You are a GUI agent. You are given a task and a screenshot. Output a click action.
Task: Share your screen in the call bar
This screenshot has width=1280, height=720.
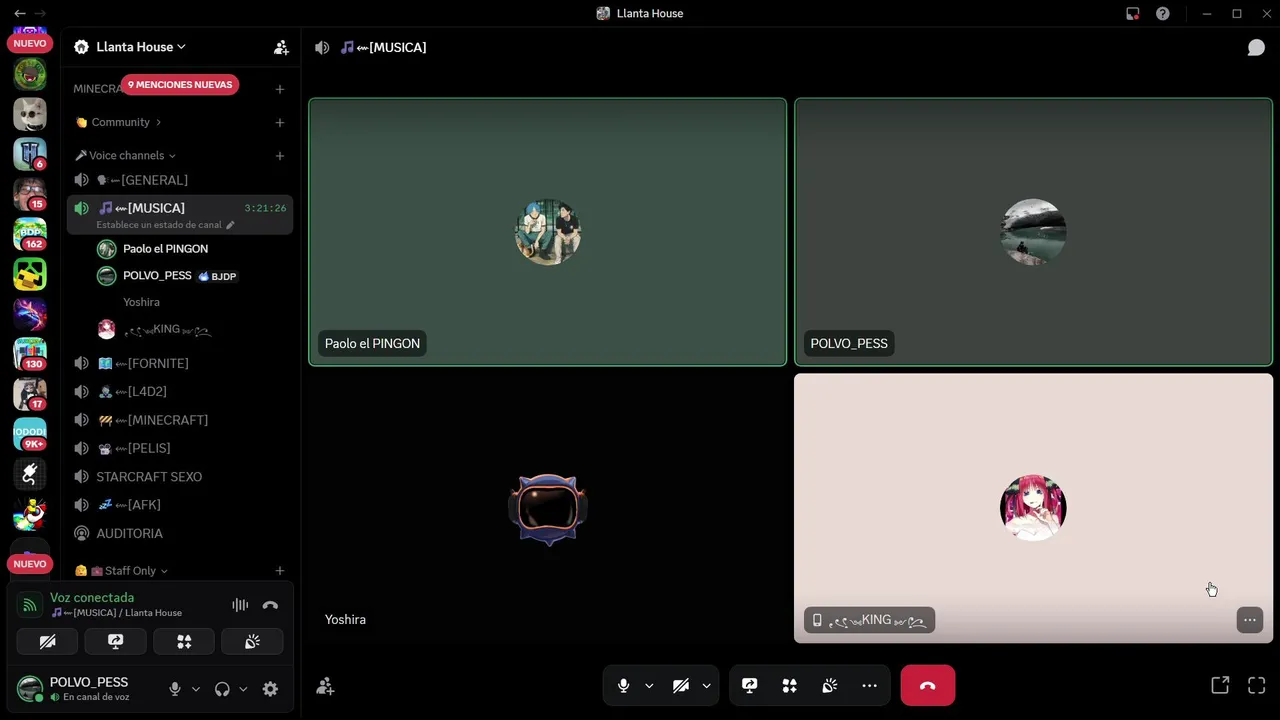(750, 686)
